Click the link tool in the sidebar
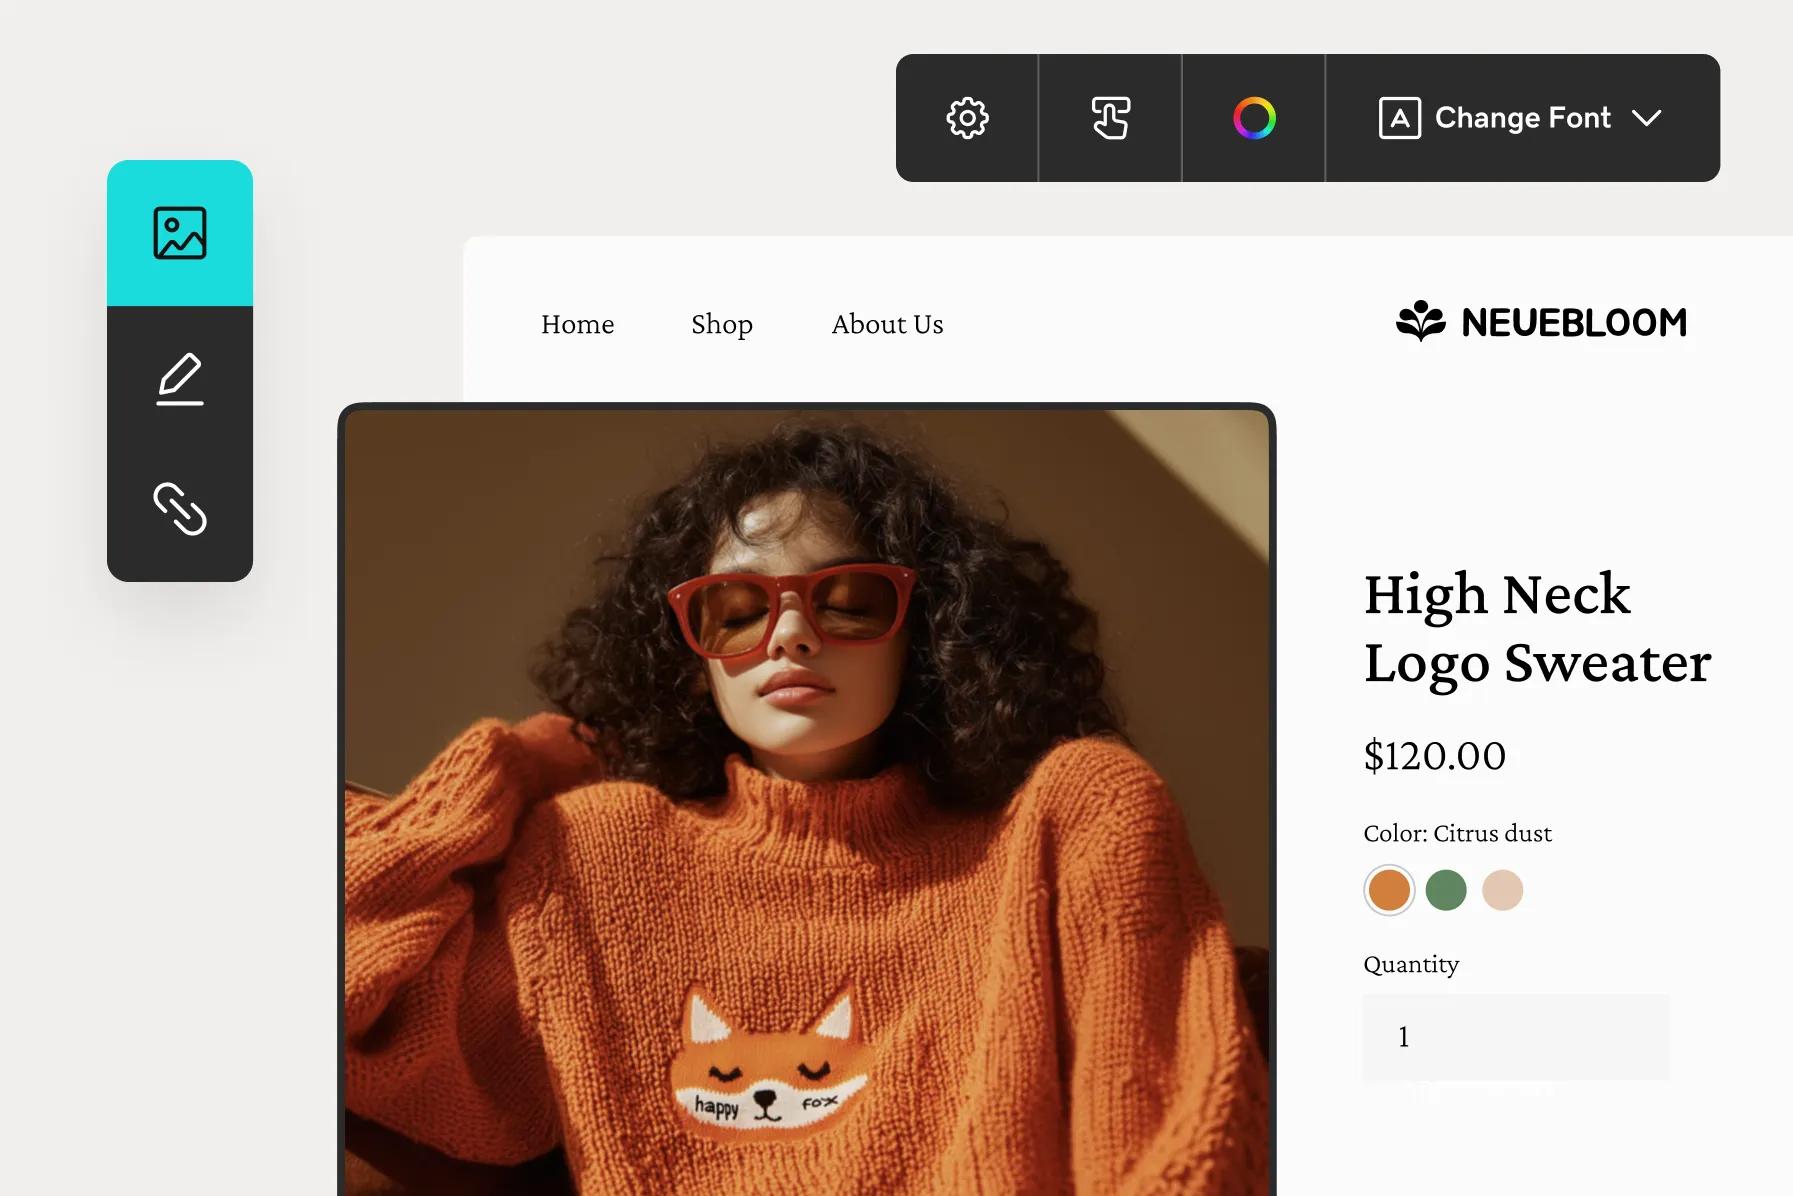The image size is (1793, 1196). pyautogui.click(x=180, y=512)
